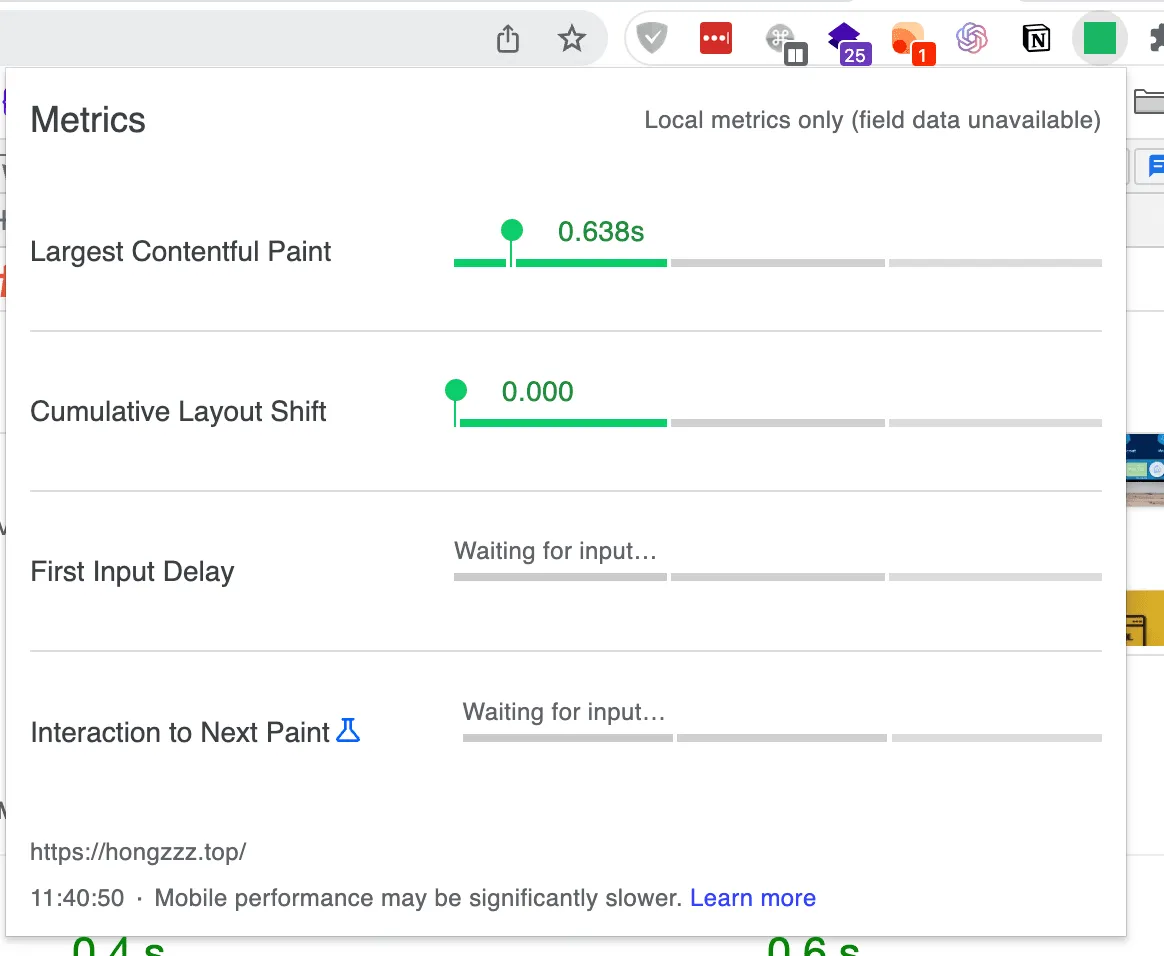Open the red LastPass extension
The image size is (1164, 956).
[716, 39]
